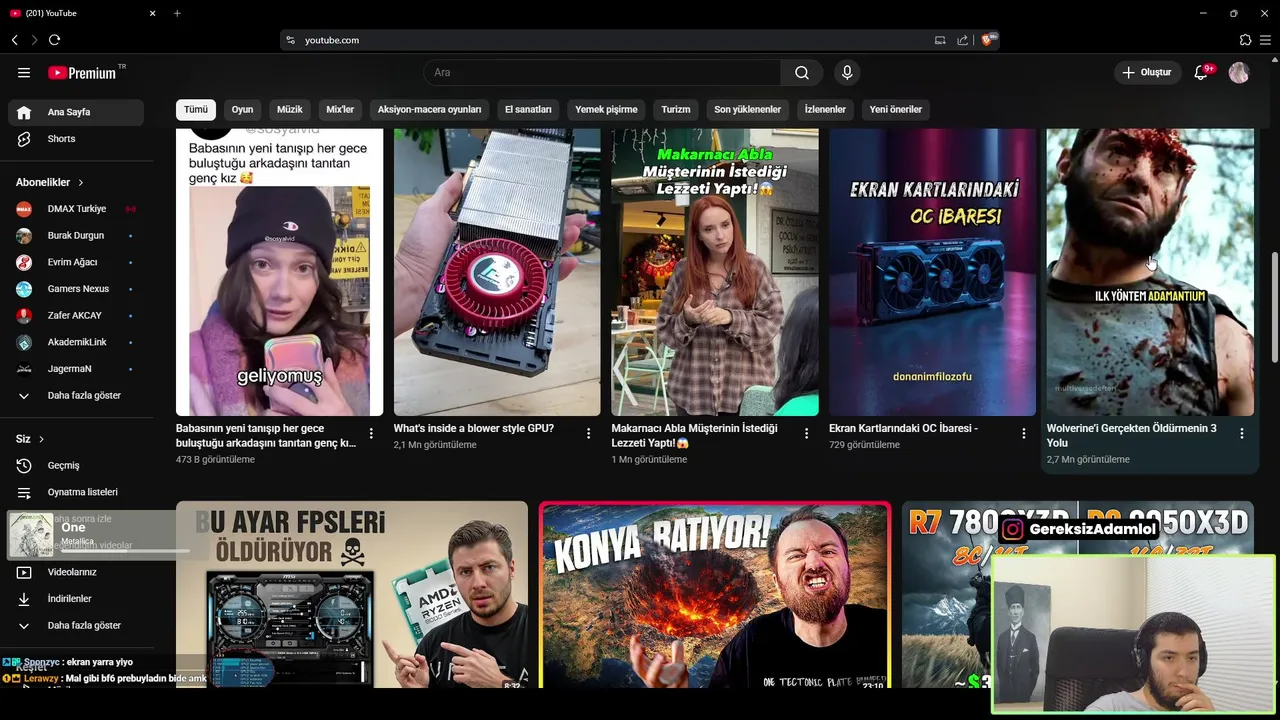The width and height of the screenshot is (1280, 720).
Task: Open the account avatar menu
Action: 1239,72
